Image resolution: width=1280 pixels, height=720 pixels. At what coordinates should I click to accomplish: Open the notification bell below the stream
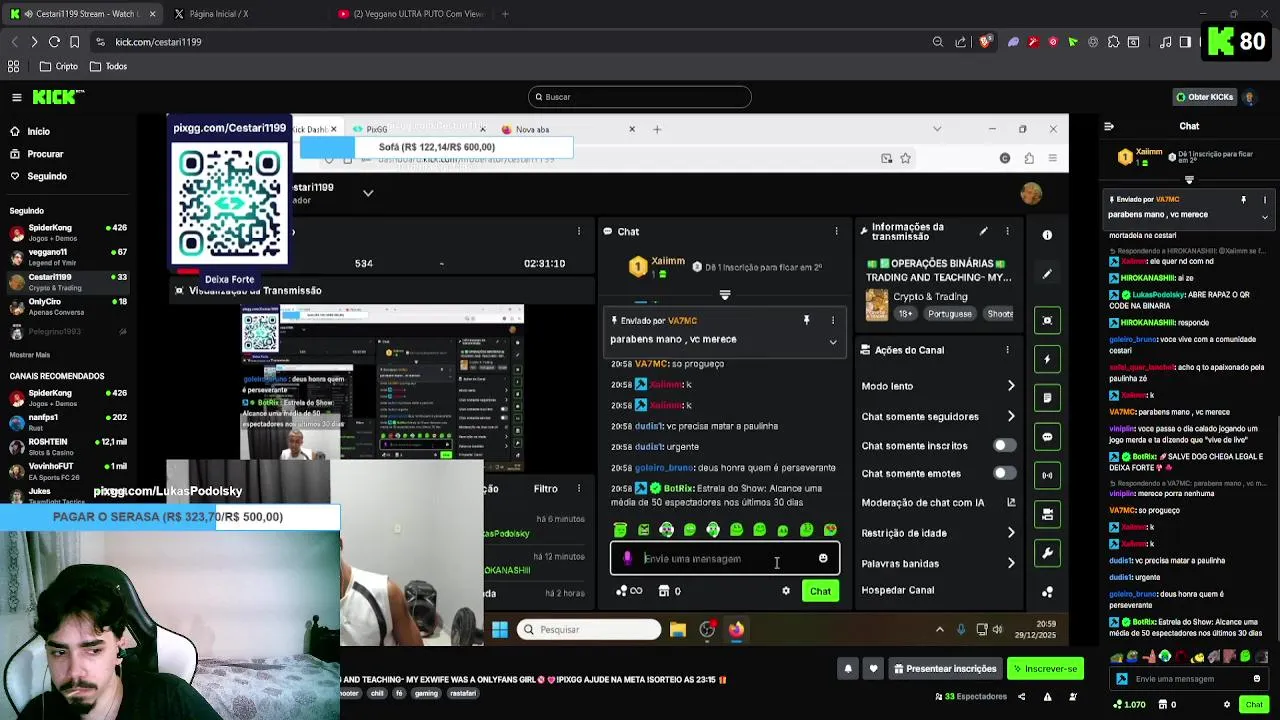tap(848, 669)
